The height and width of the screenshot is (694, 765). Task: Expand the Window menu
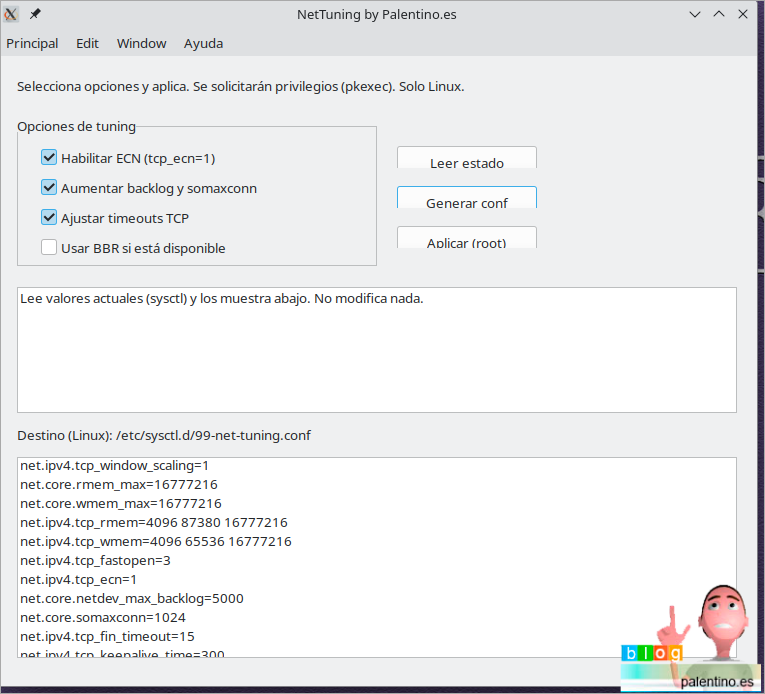click(x=141, y=44)
